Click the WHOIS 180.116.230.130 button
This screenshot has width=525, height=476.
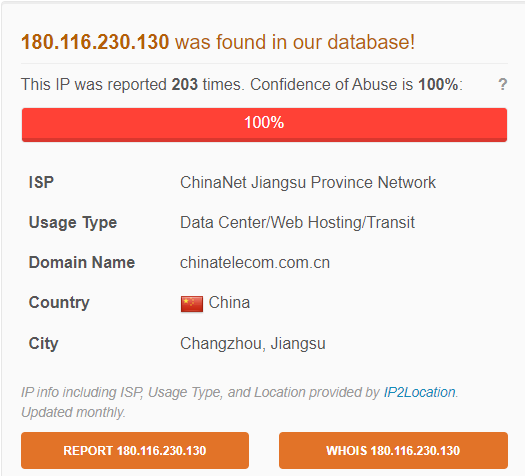[393, 450]
